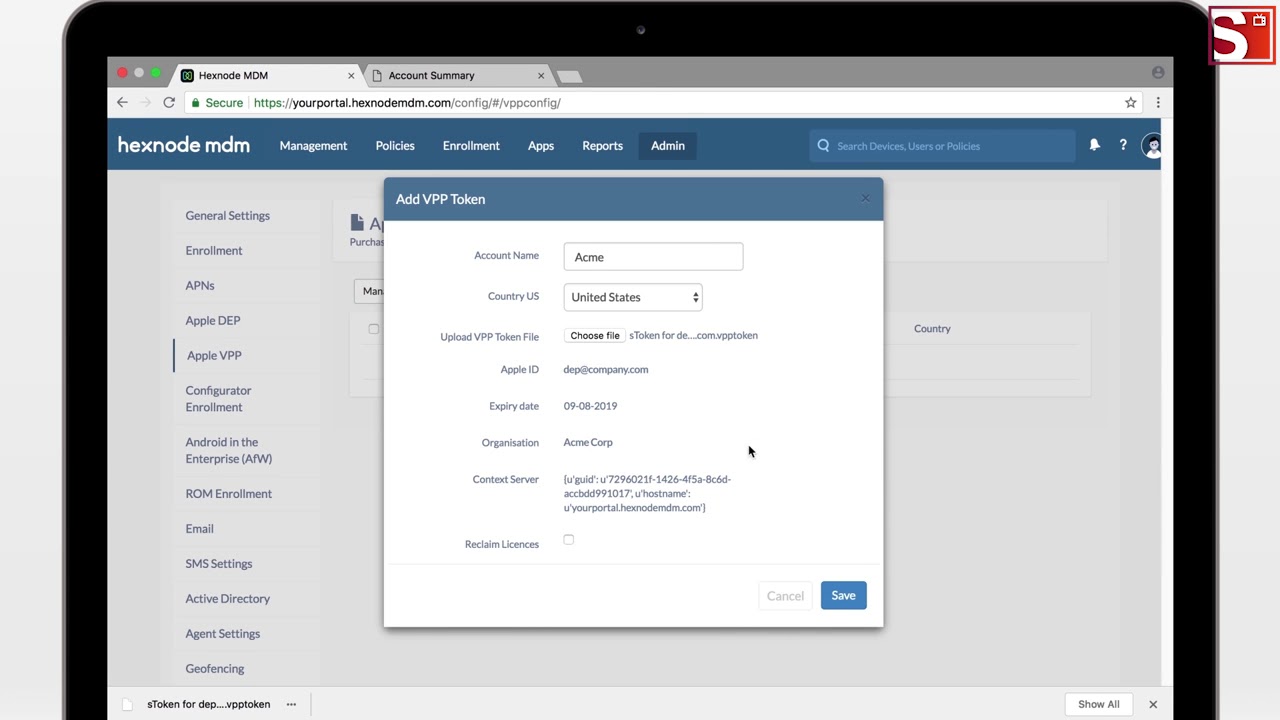Click the Chrome profile icon in the title bar
This screenshot has width=1280, height=720.
click(1158, 72)
